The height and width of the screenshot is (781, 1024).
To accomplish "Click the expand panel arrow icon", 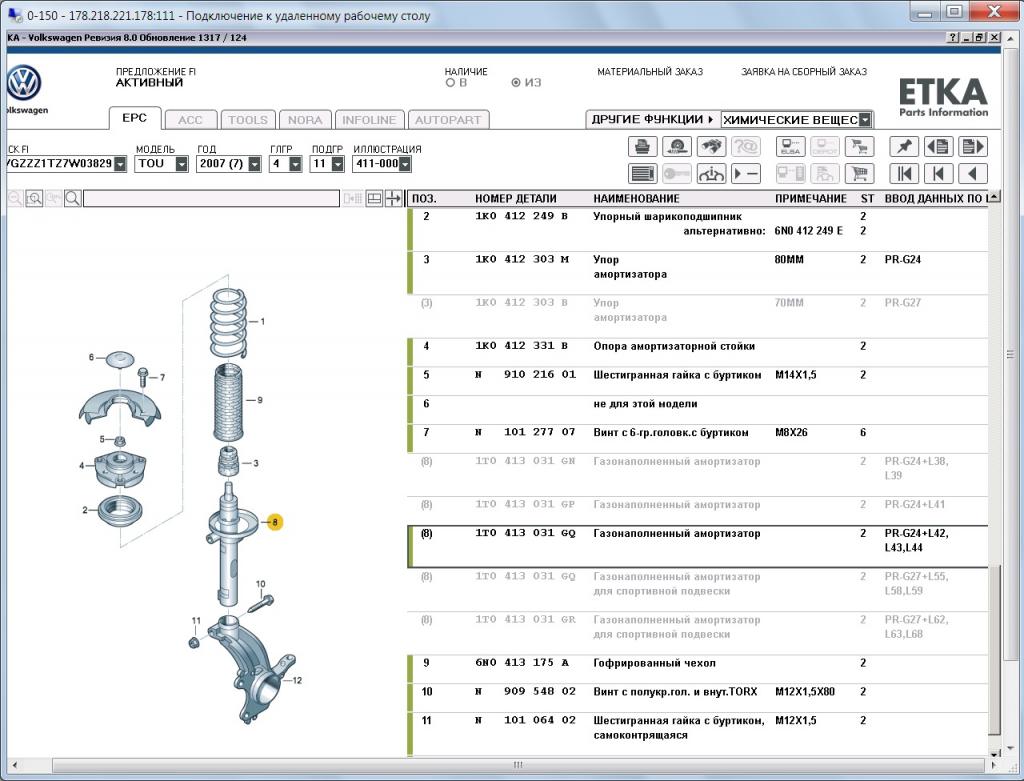I will coord(393,199).
